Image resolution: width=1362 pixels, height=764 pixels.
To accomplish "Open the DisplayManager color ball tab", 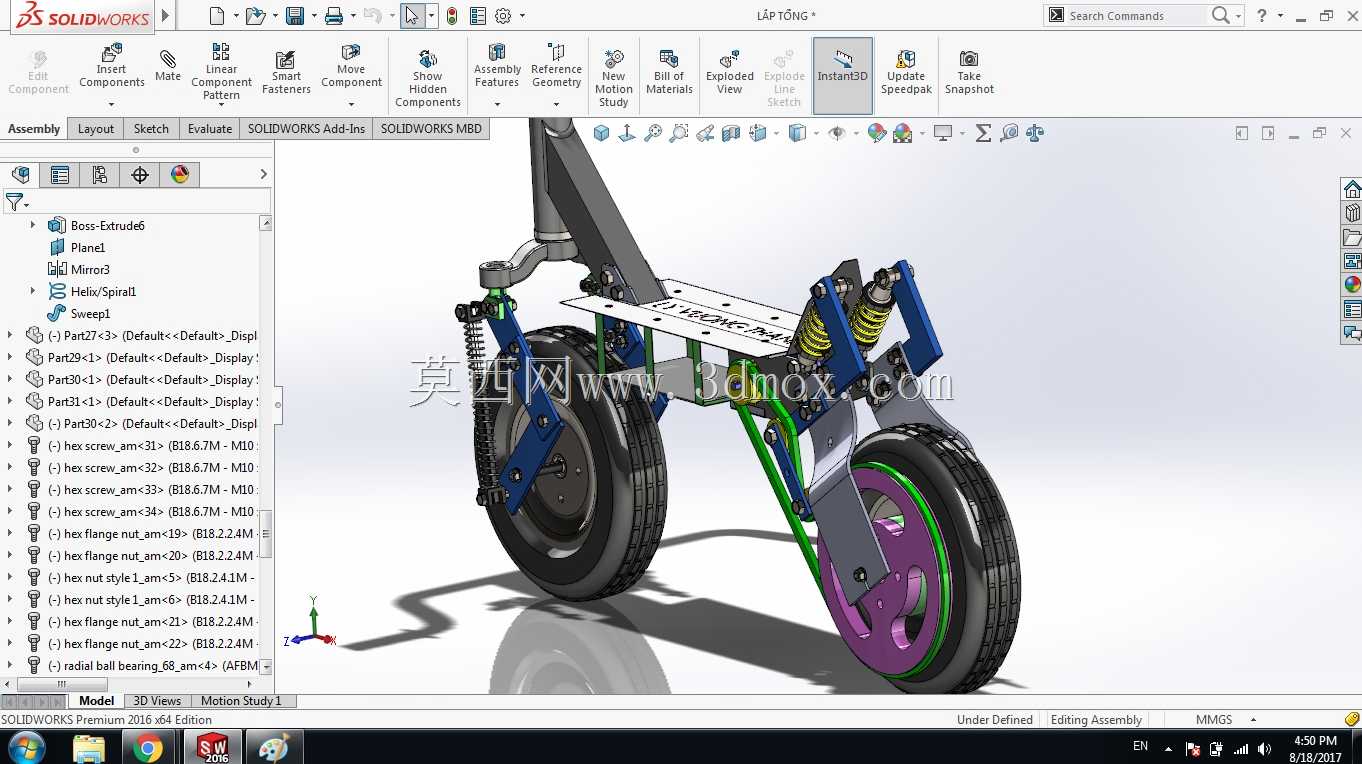I will click(180, 175).
